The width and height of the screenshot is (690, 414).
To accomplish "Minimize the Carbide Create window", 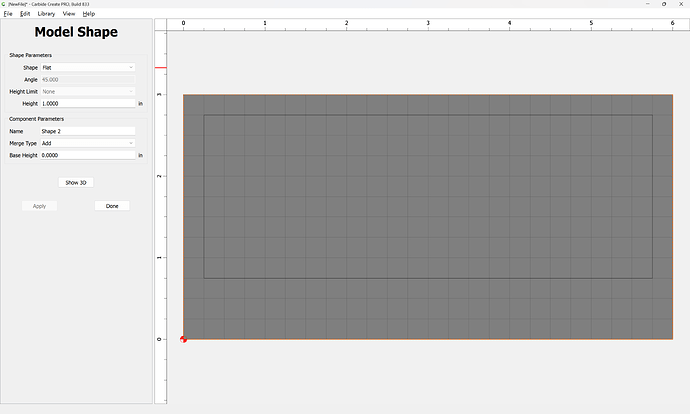I will point(648,4).
